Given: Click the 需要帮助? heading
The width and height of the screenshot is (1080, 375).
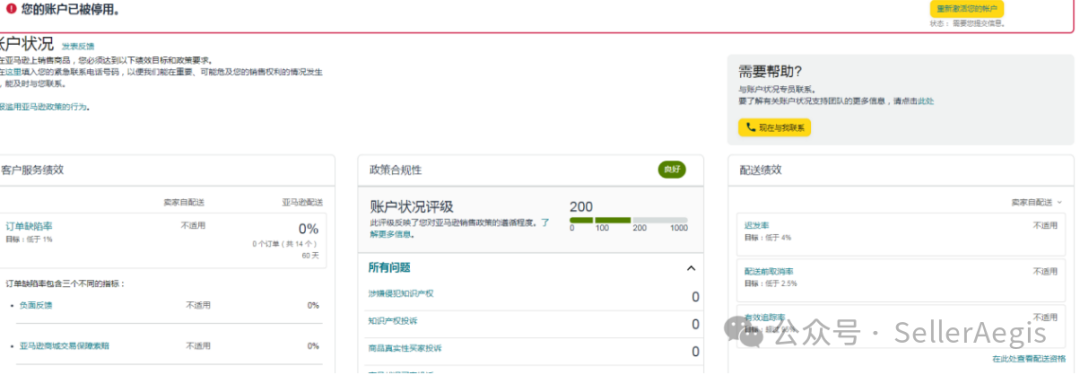Looking at the screenshot, I should (770, 72).
